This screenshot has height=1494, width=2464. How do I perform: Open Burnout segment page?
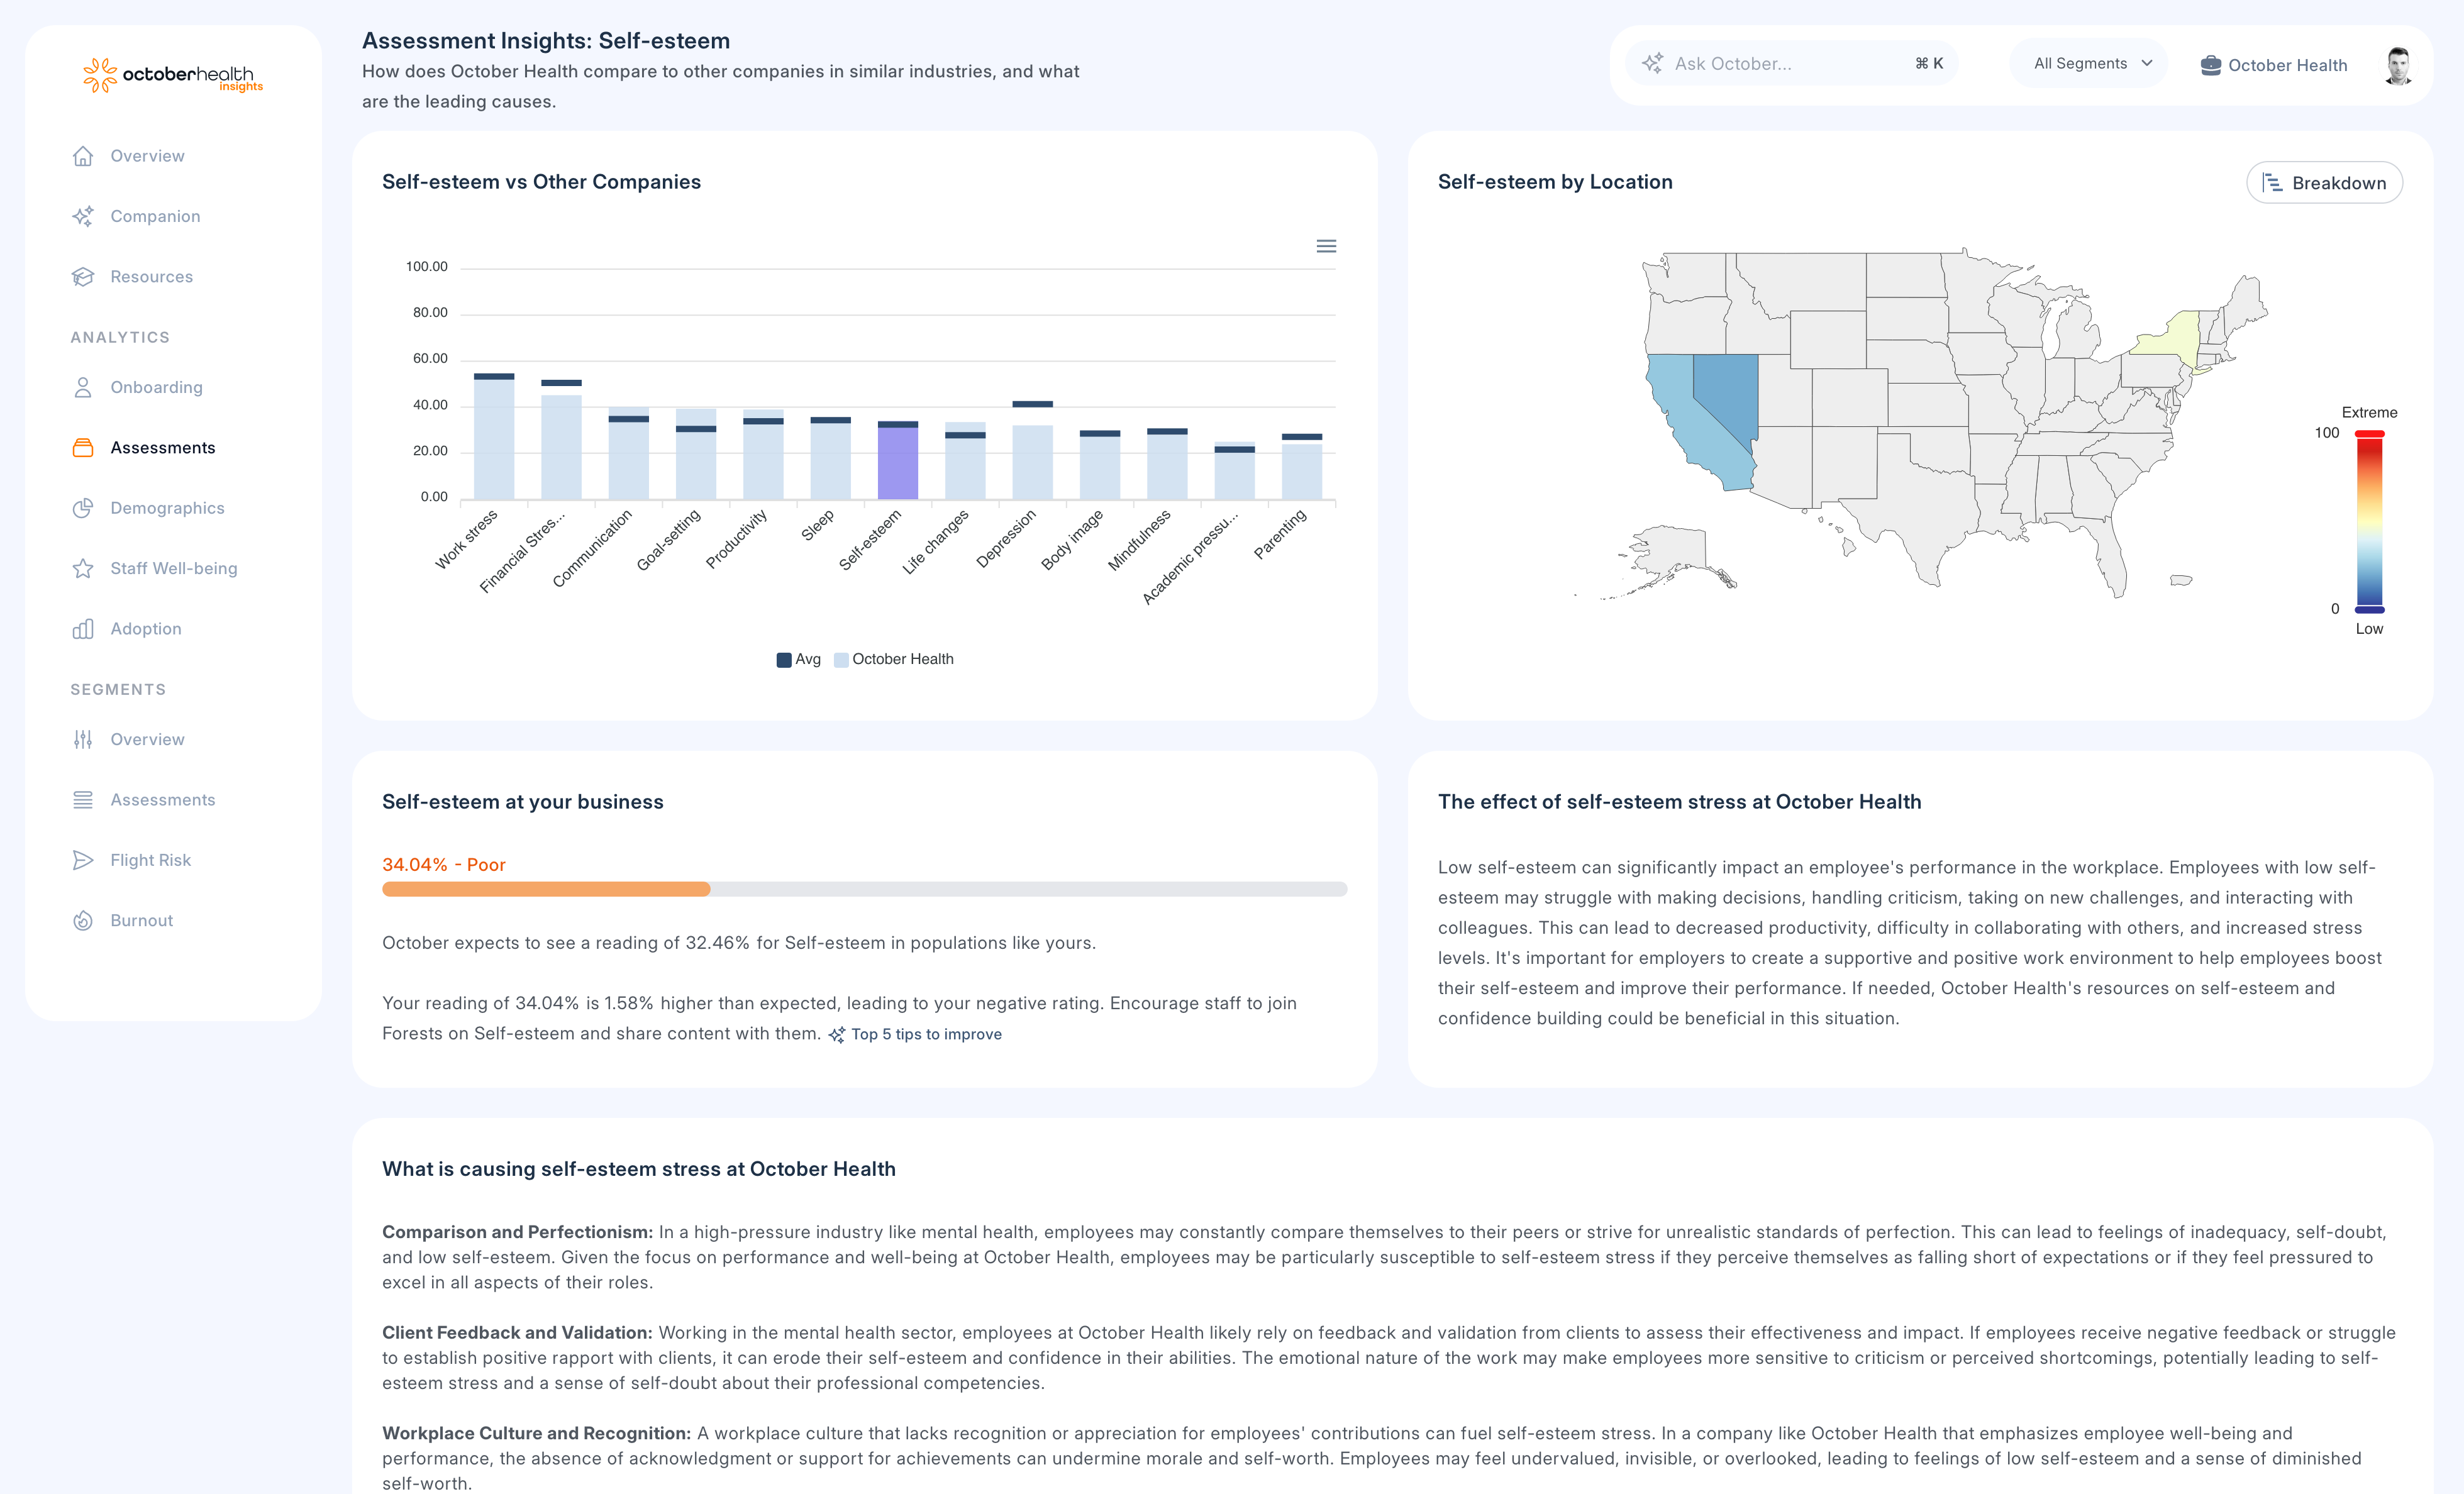(x=141, y=921)
